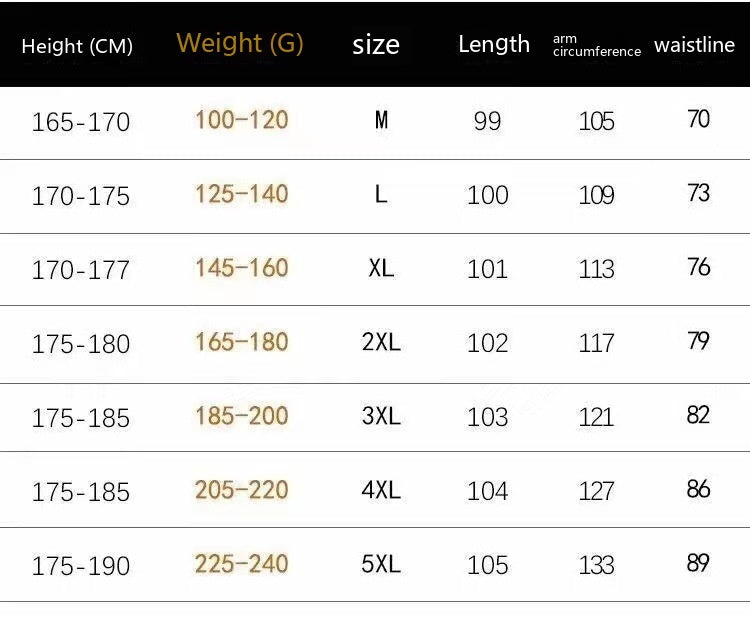Click the waistline value 70
The width and height of the screenshot is (750, 618).
coord(699,119)
